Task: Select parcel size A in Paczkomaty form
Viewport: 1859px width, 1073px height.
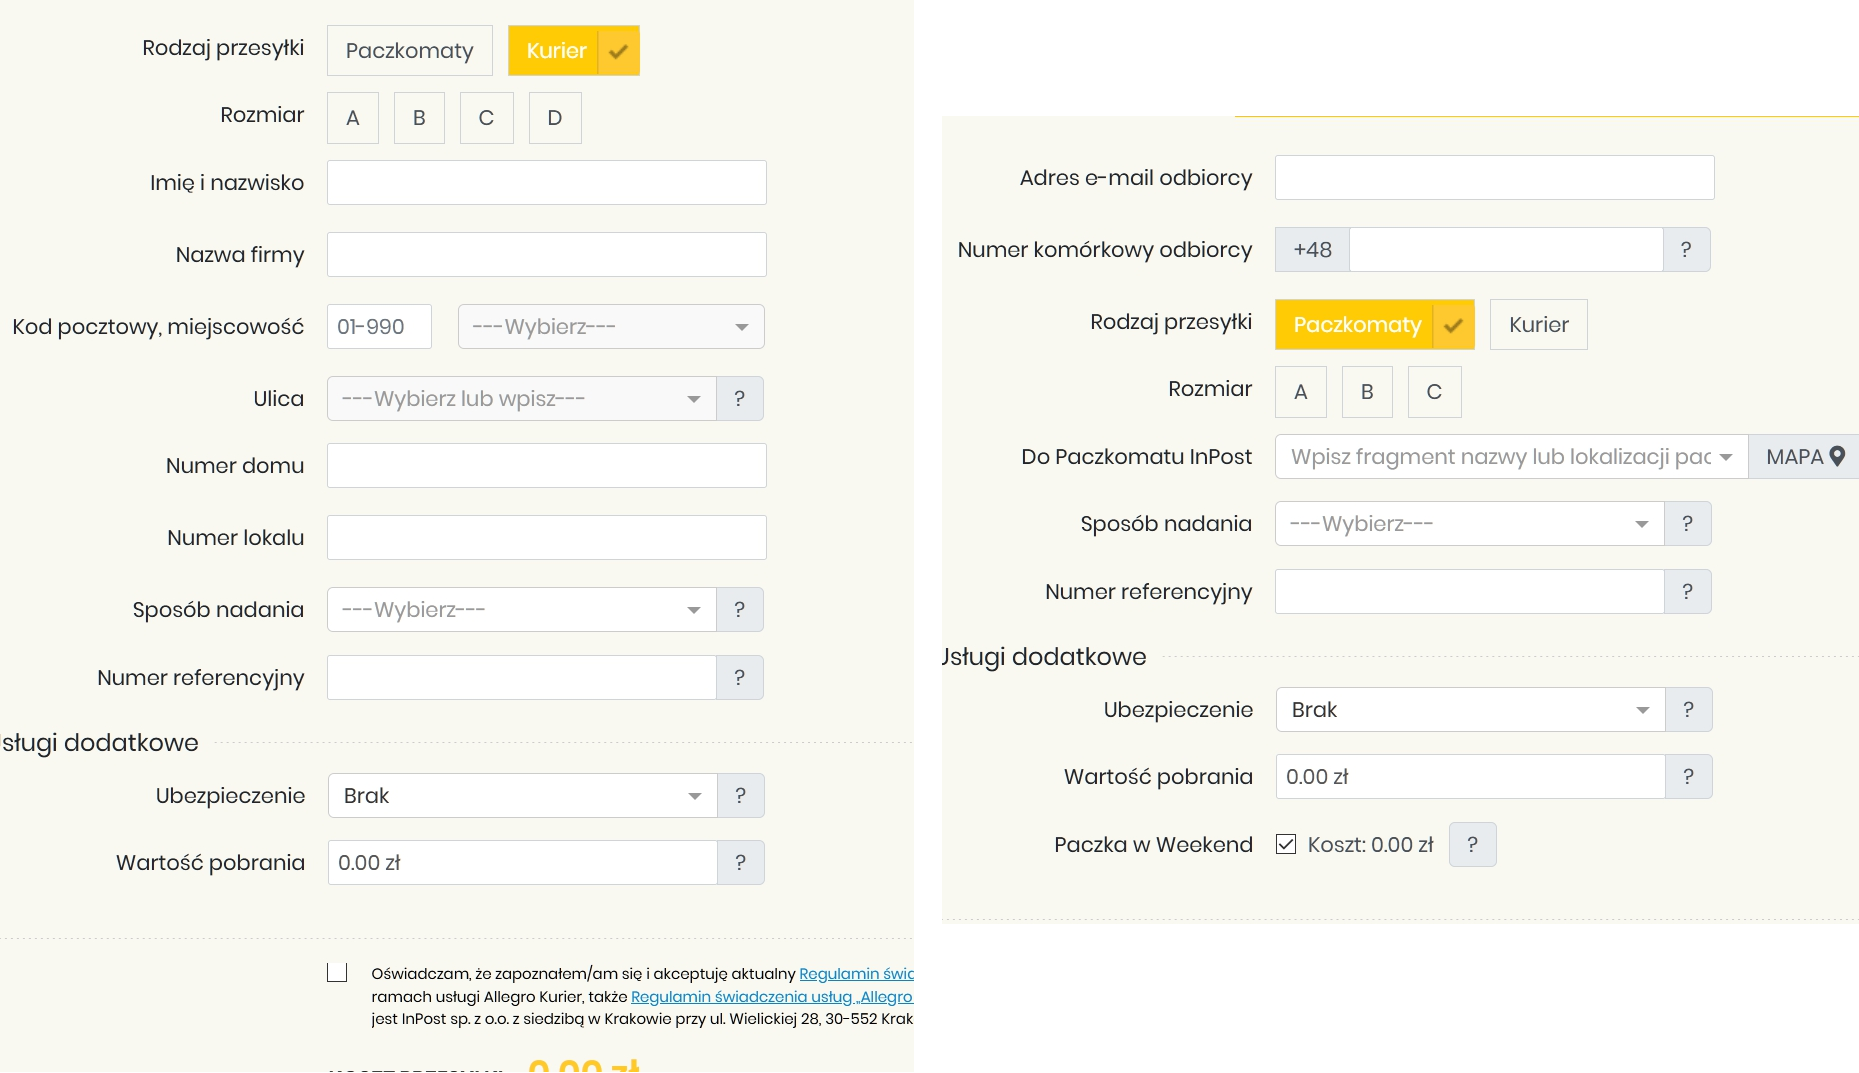Action: (x=1300, y=392)
